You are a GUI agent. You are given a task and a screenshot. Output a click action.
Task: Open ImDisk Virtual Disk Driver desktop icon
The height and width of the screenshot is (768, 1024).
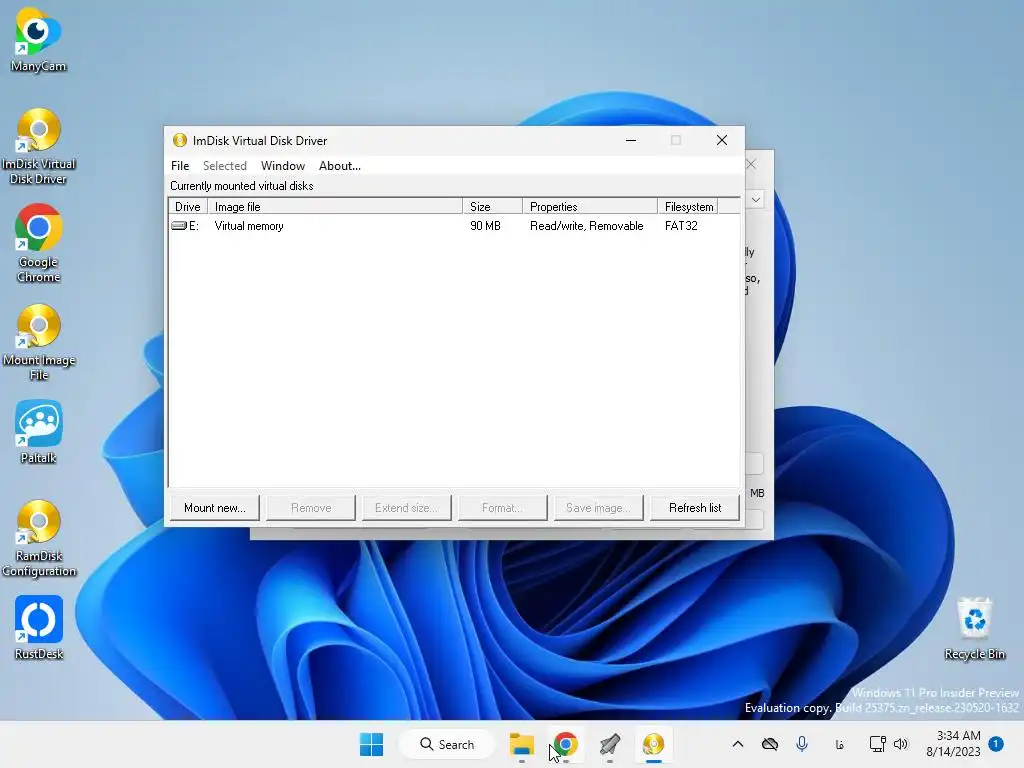(38, 146)
